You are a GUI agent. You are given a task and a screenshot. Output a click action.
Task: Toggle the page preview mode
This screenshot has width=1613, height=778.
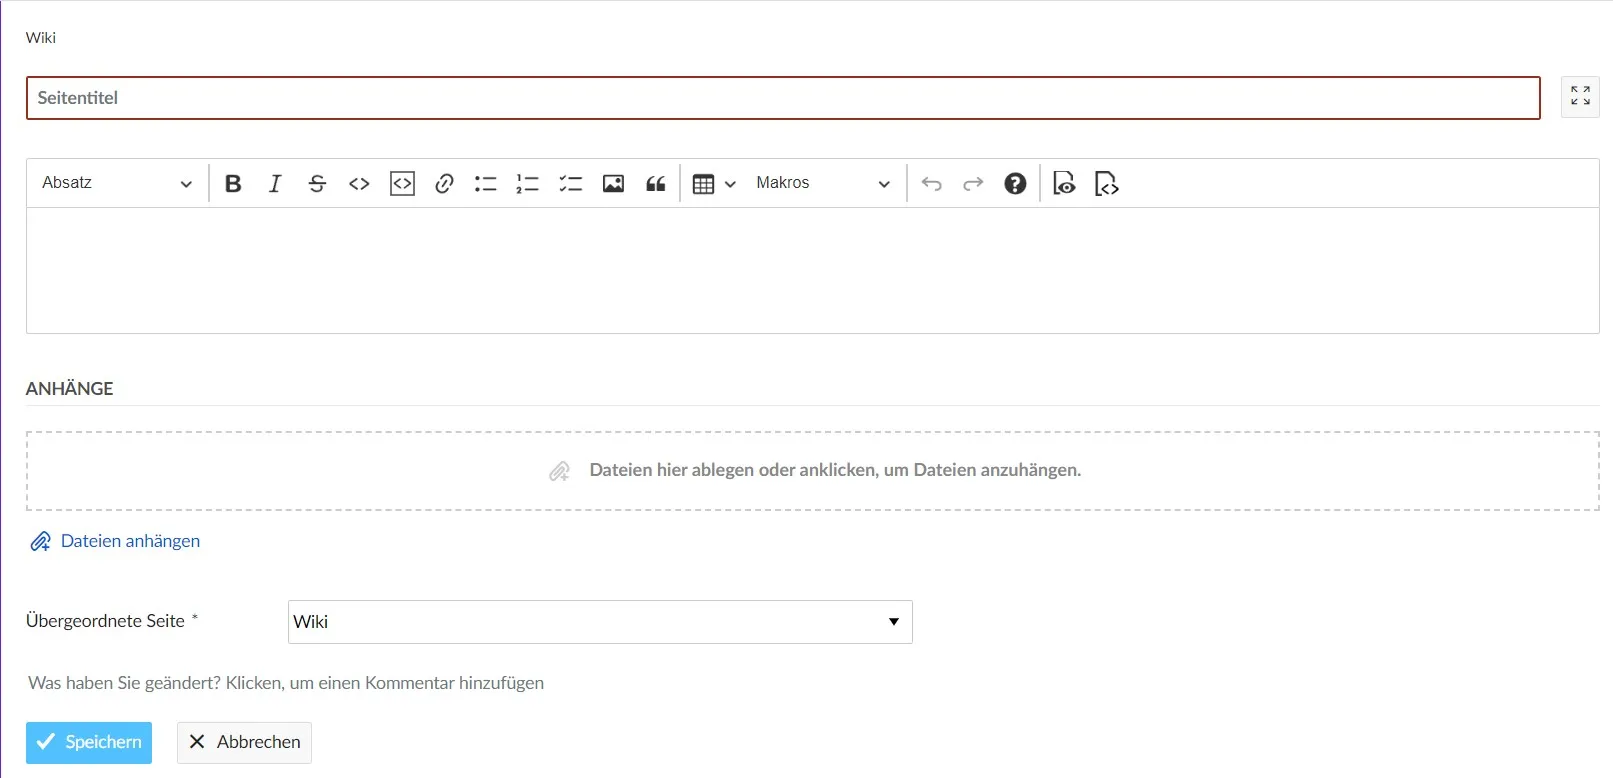tap(1064, 183)
